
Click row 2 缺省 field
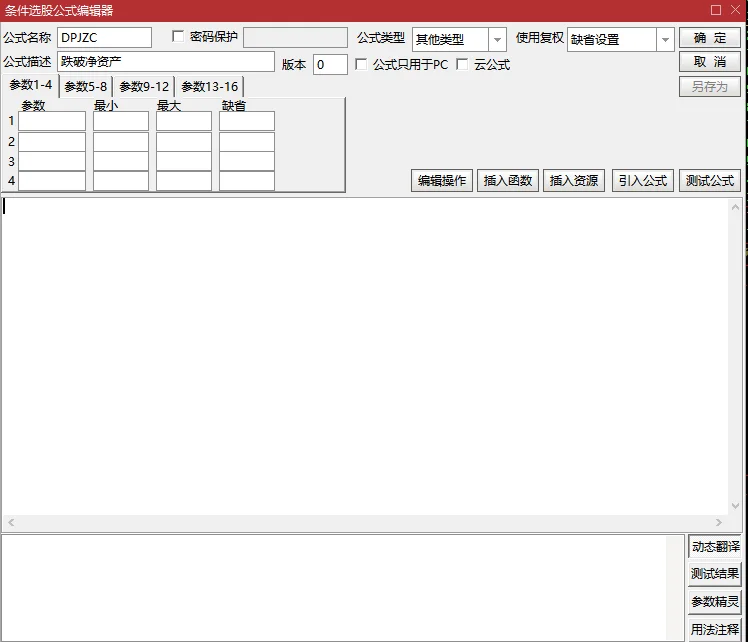(247, 142)
